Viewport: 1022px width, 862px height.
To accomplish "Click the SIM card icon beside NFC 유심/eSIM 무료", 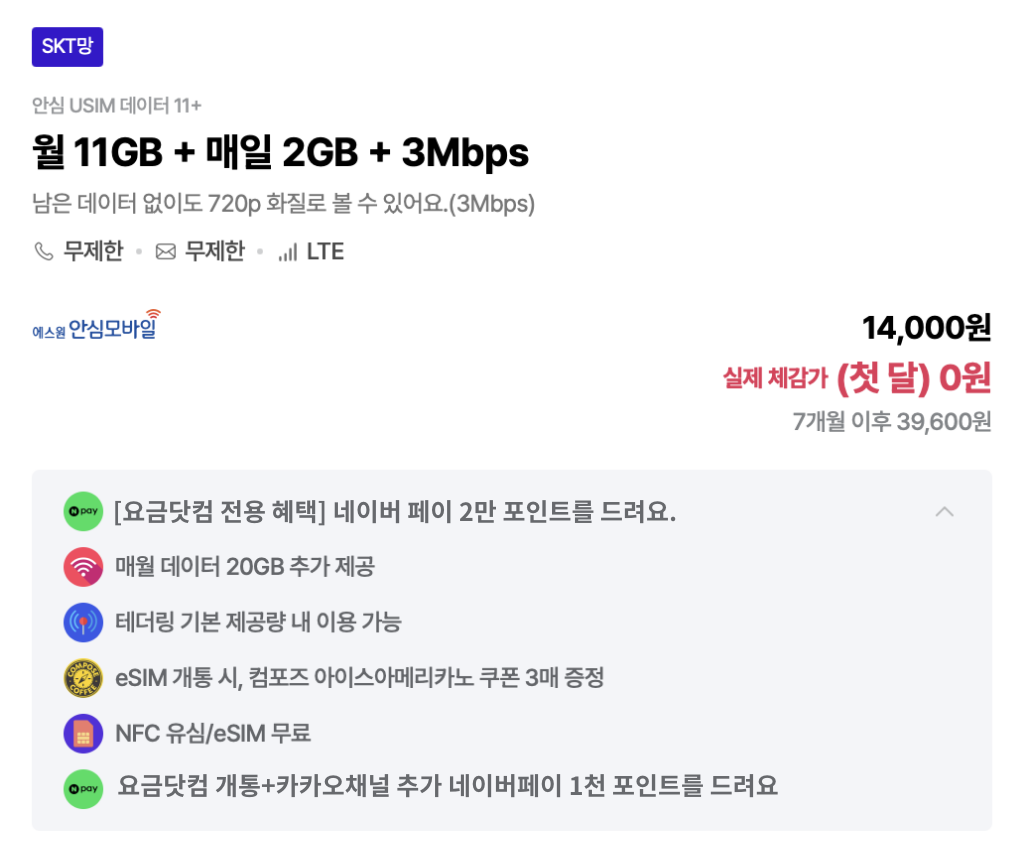I will 84,733.
